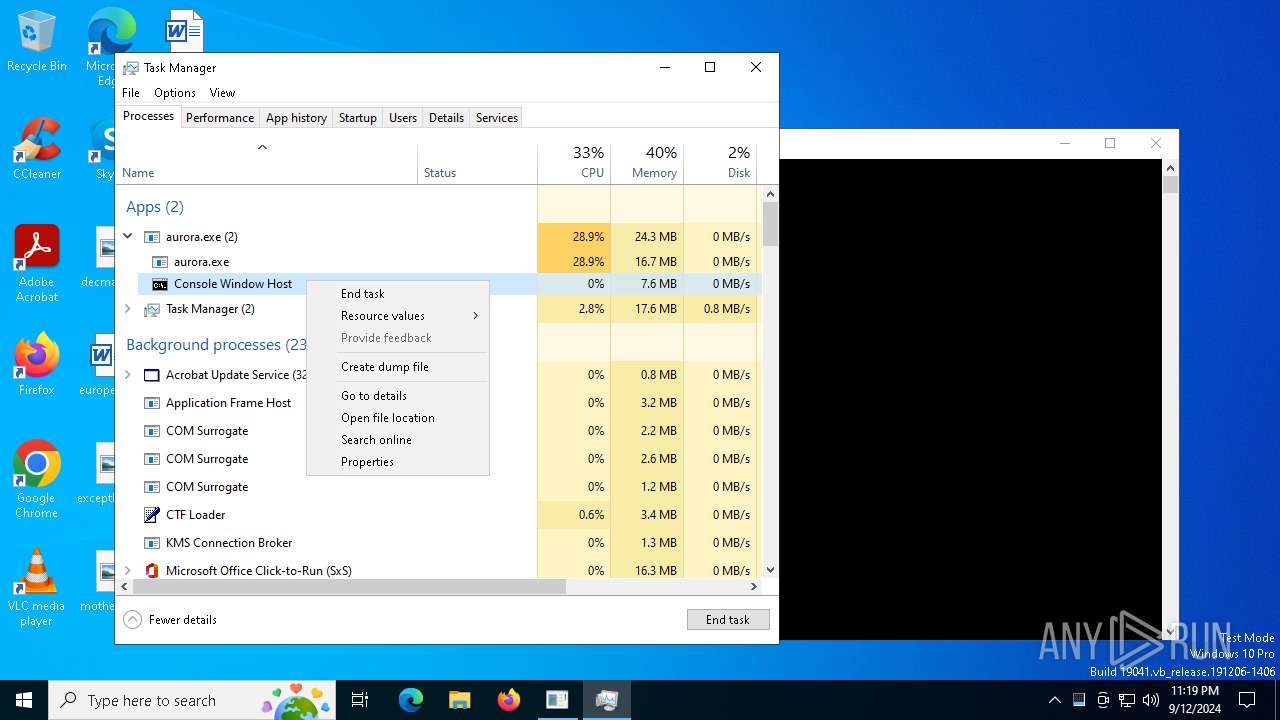Open Edge from the taskbar

click(x=411, y=700)
